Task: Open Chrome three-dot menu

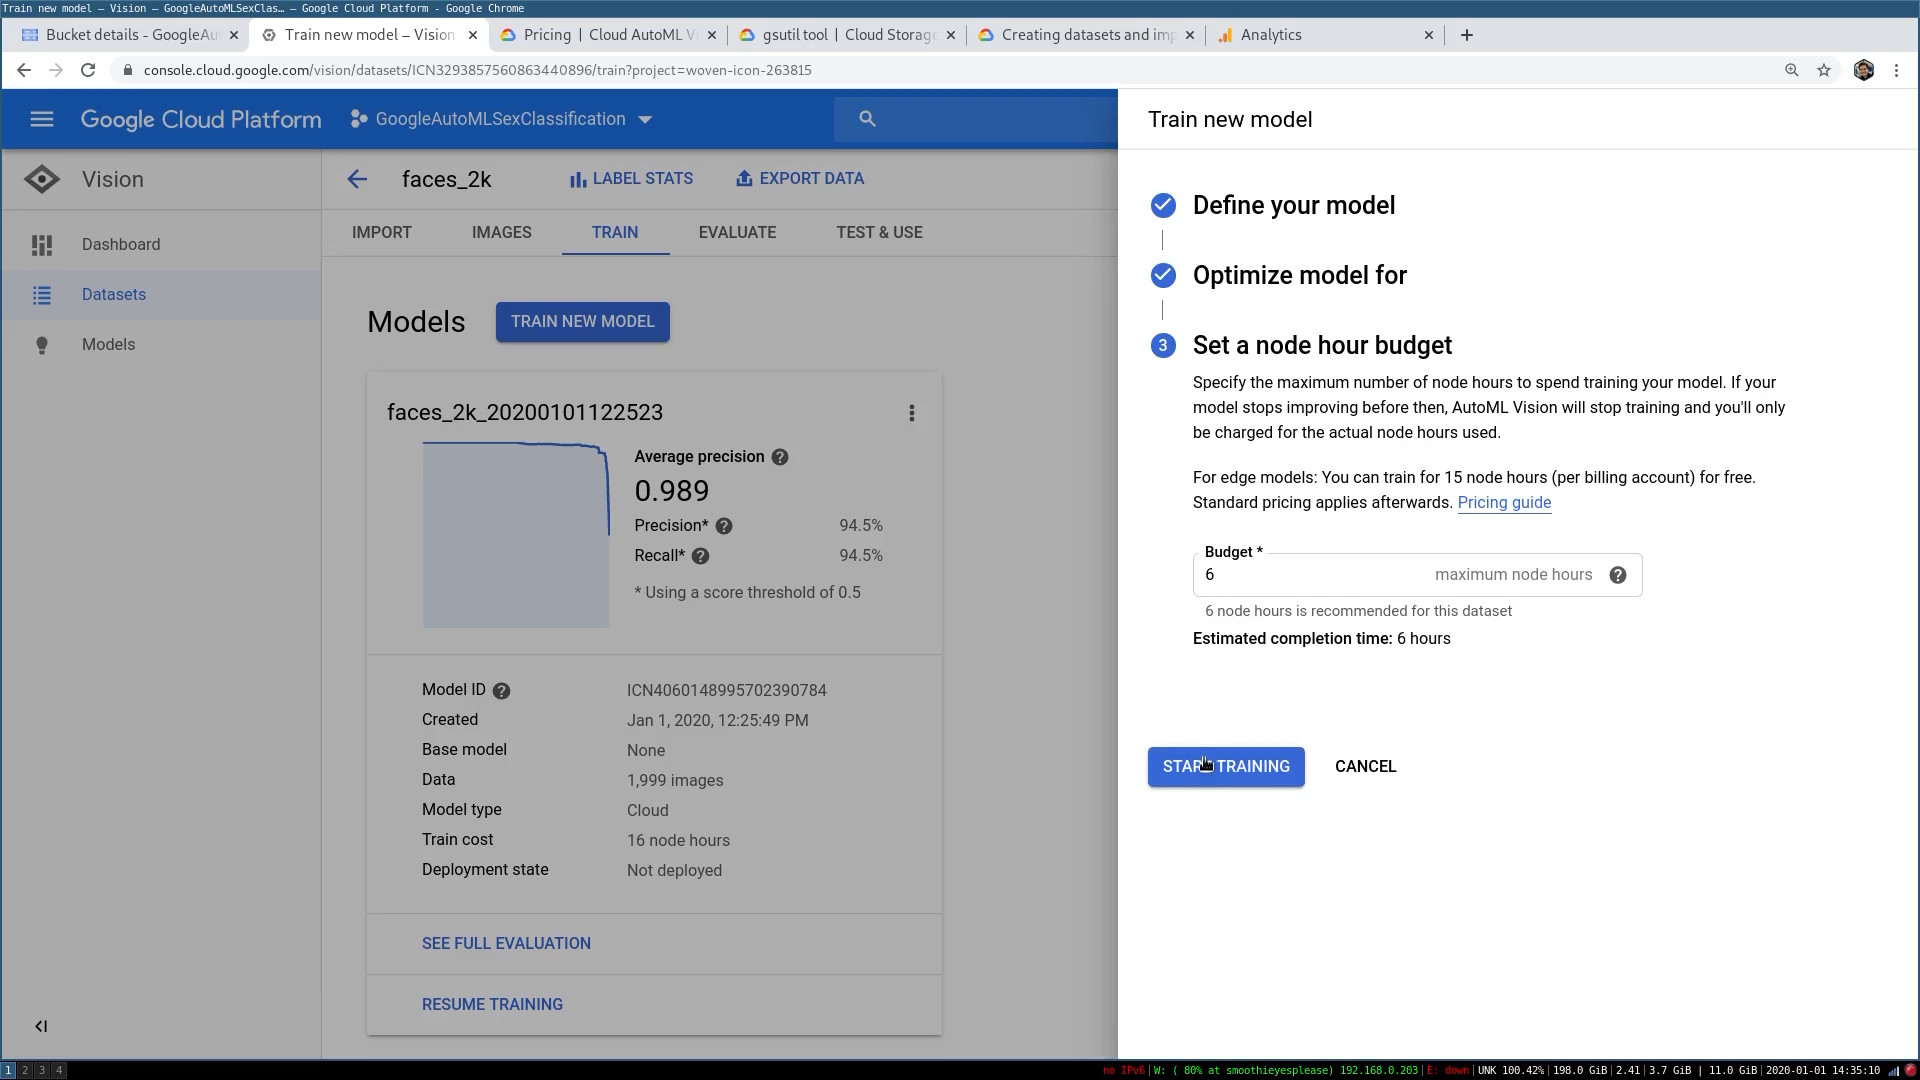Action: 1896,70
